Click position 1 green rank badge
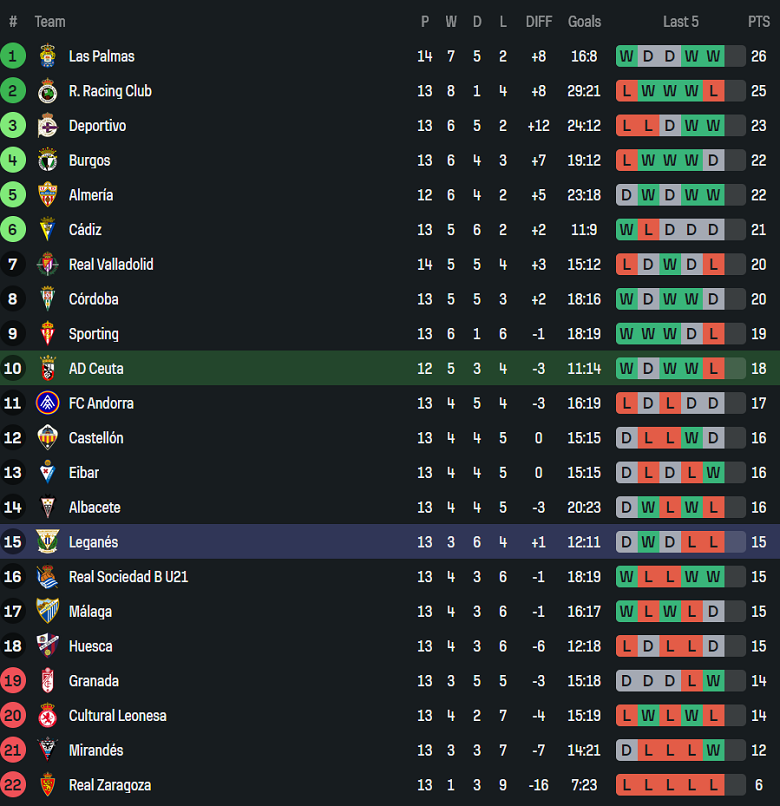780x806 pixels. [x=13, y=56]
